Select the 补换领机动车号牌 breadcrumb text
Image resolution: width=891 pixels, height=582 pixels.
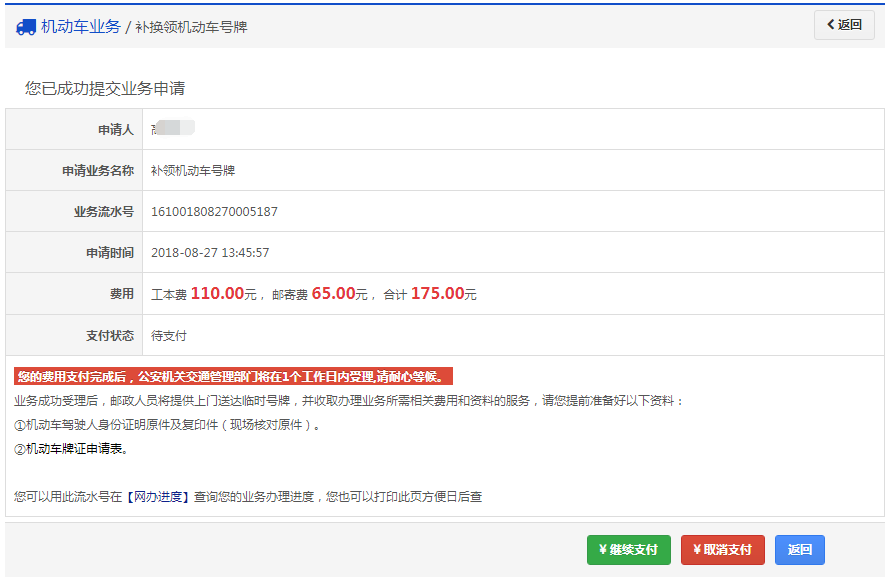(x=191, y=27)
